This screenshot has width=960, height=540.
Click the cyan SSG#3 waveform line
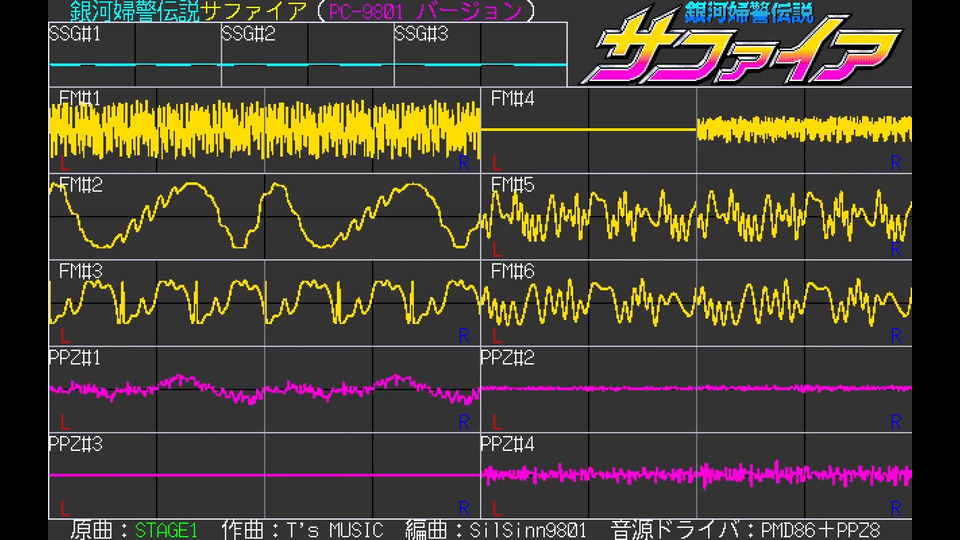[481, 64]
